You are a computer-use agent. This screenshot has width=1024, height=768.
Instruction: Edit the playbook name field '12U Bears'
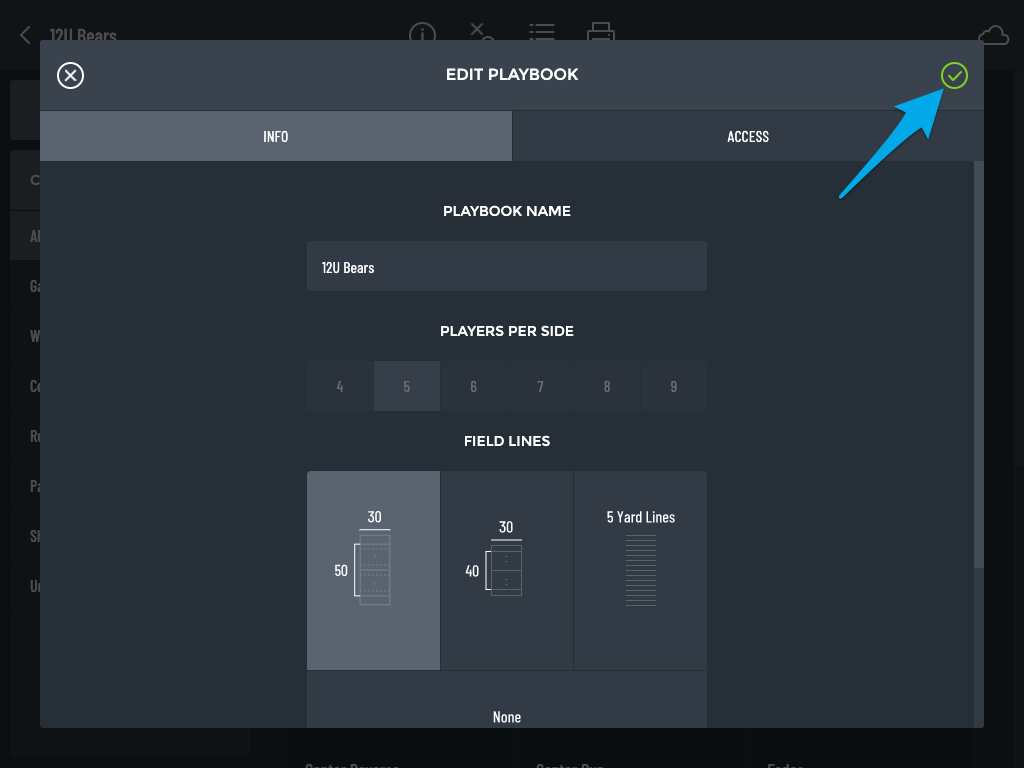click(x=507, y=266)
